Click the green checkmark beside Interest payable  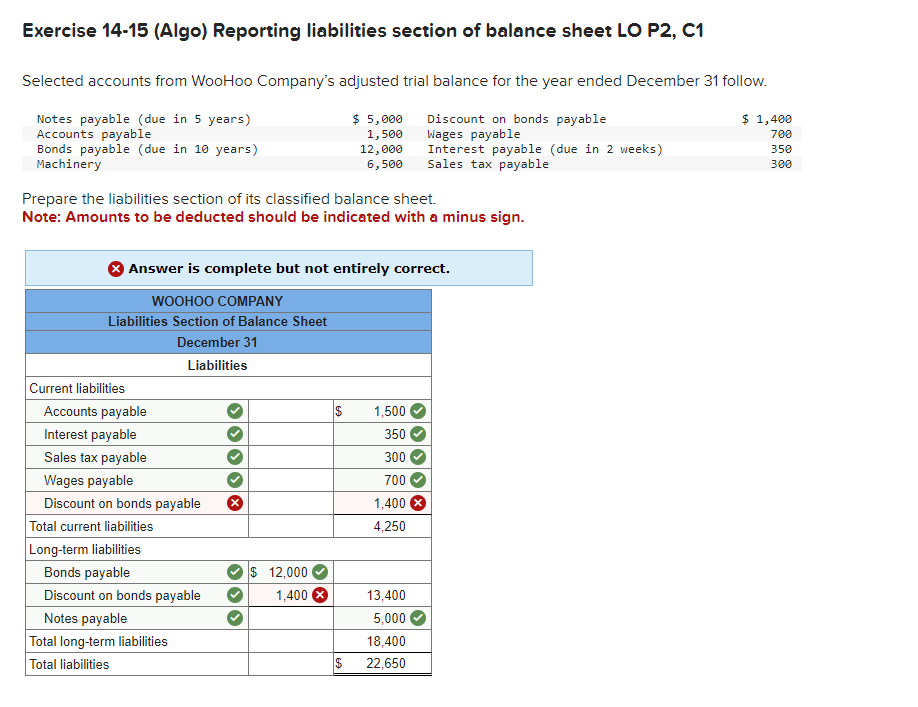(x=233, y=434)
